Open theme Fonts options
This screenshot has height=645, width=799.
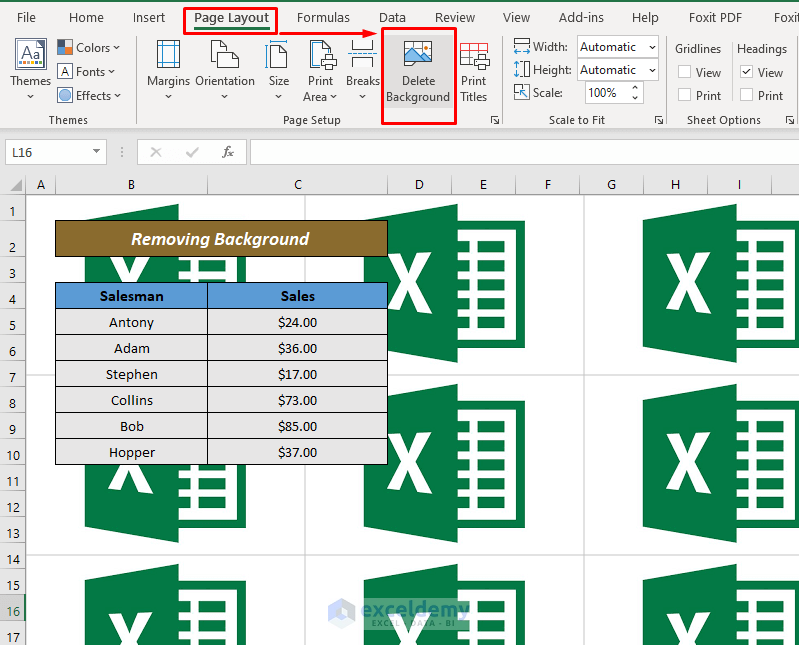(86, 71)
